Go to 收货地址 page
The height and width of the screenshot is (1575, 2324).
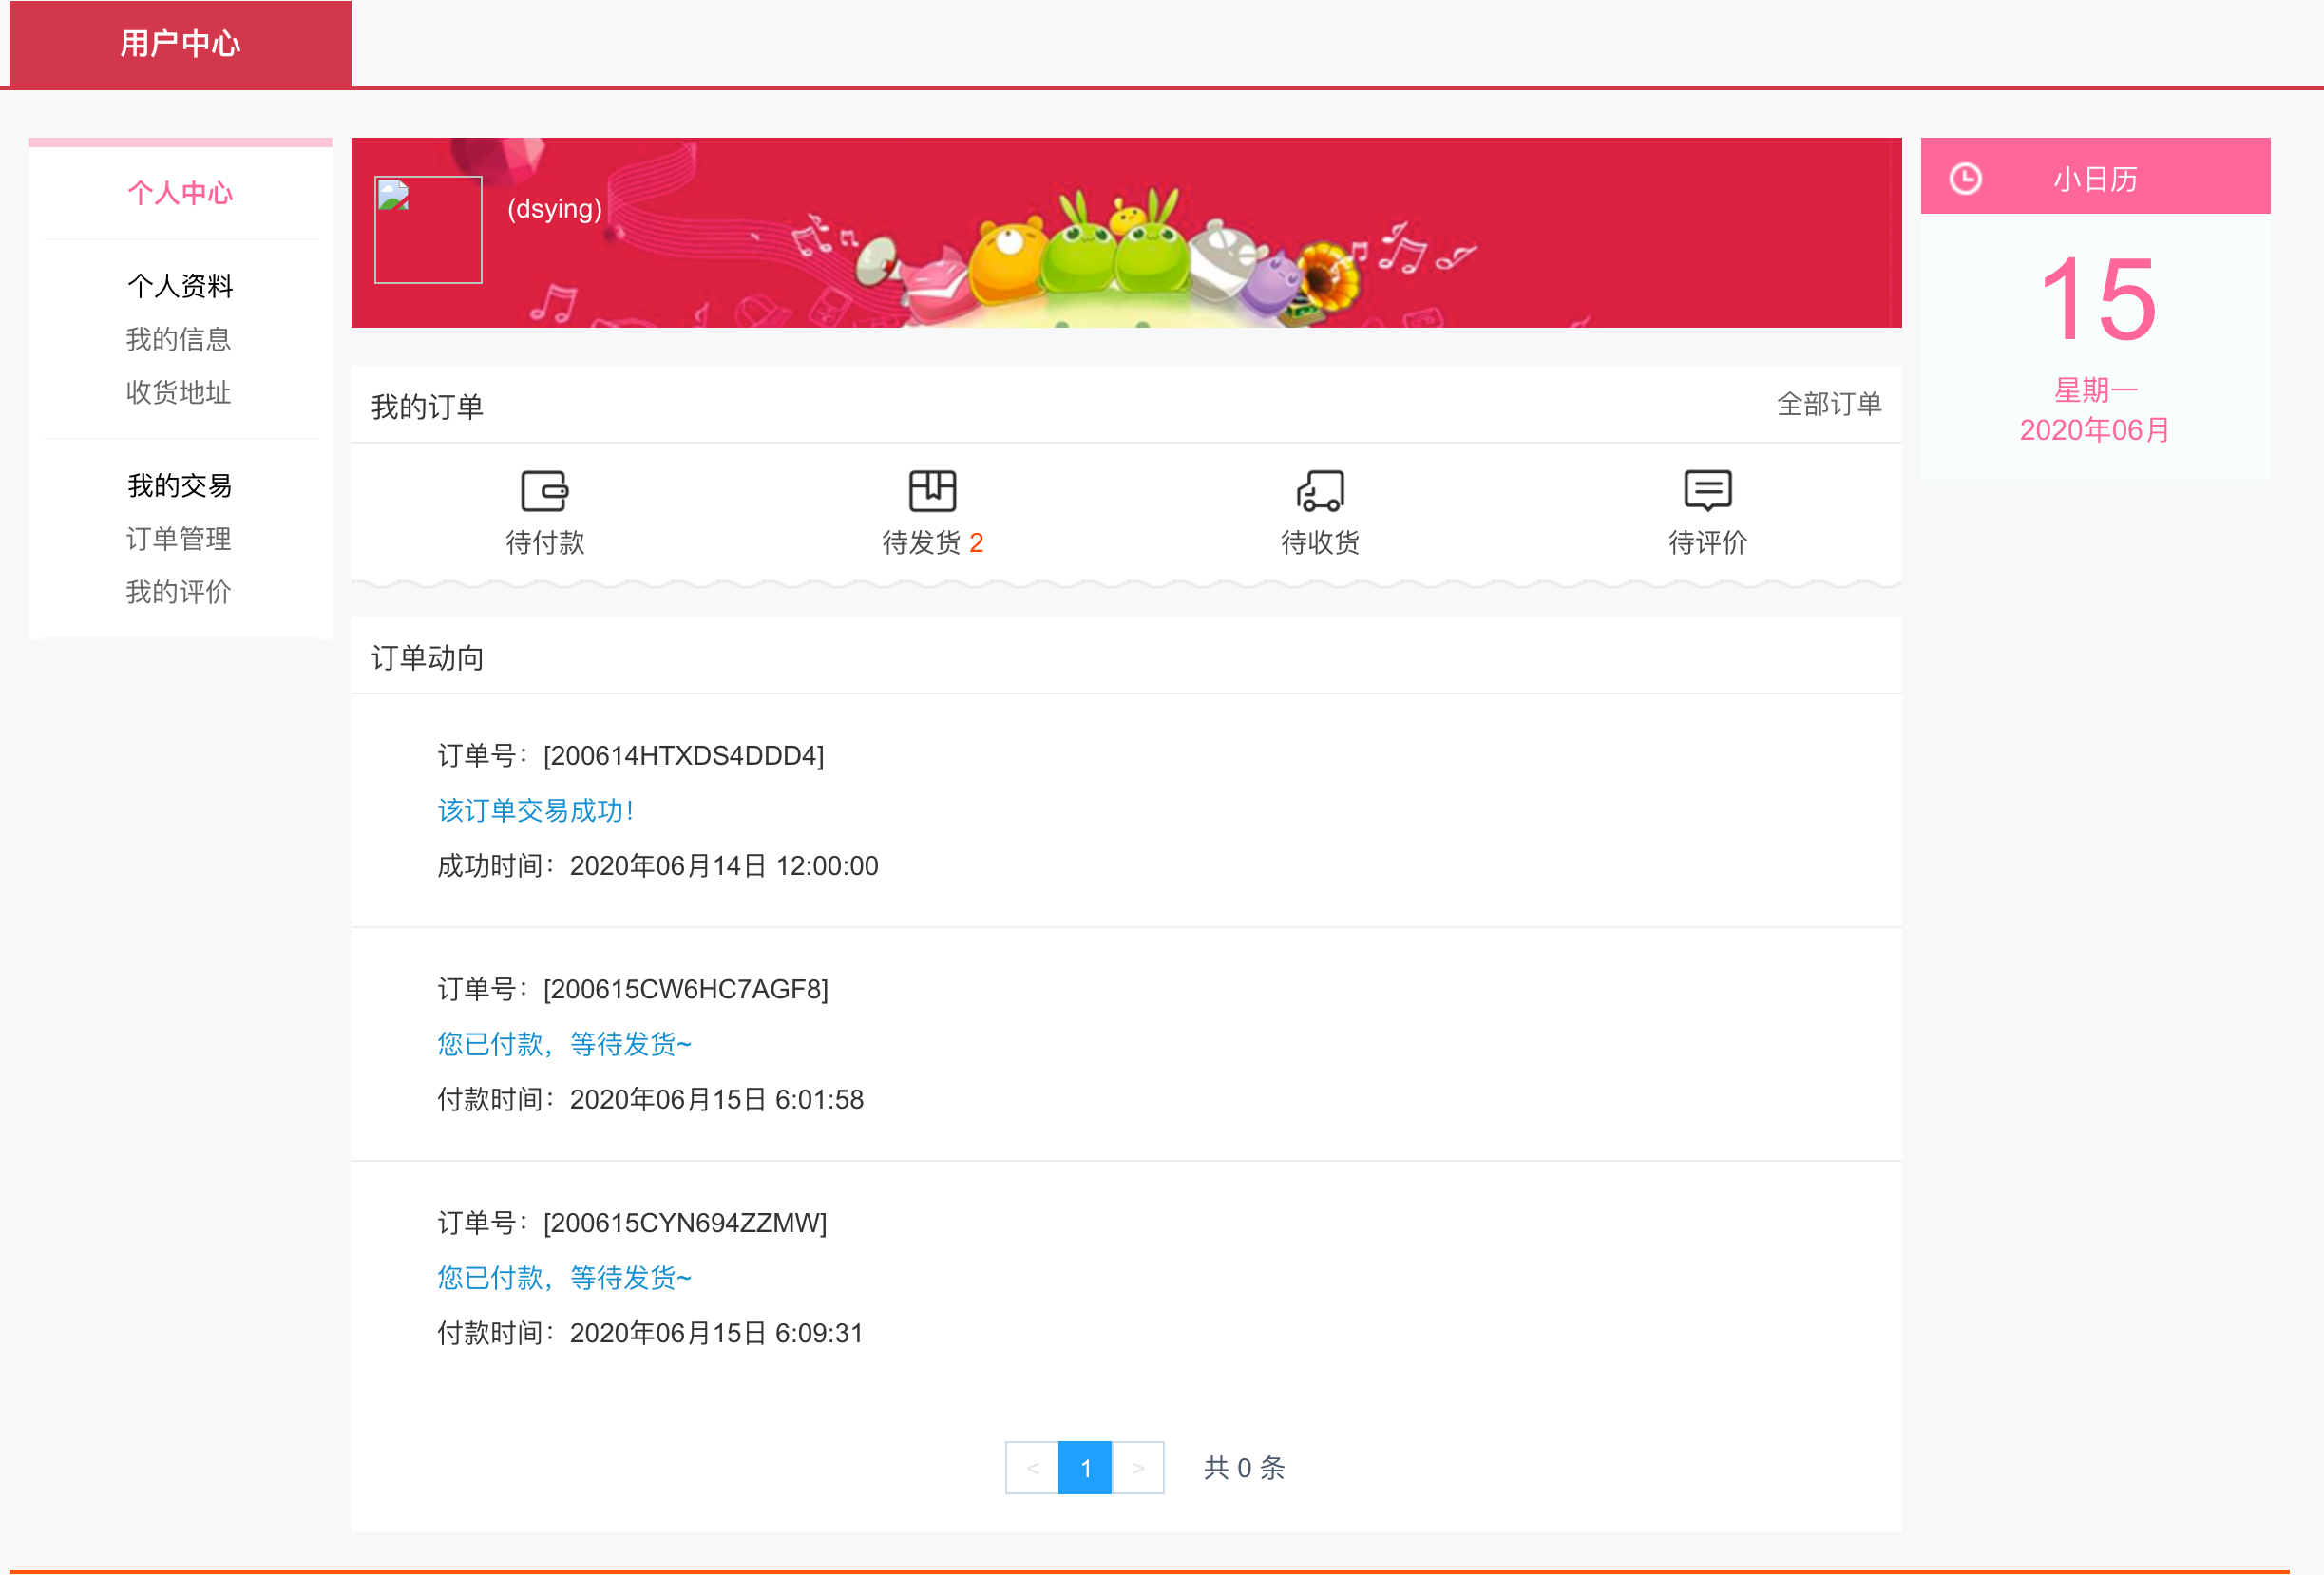178,393
